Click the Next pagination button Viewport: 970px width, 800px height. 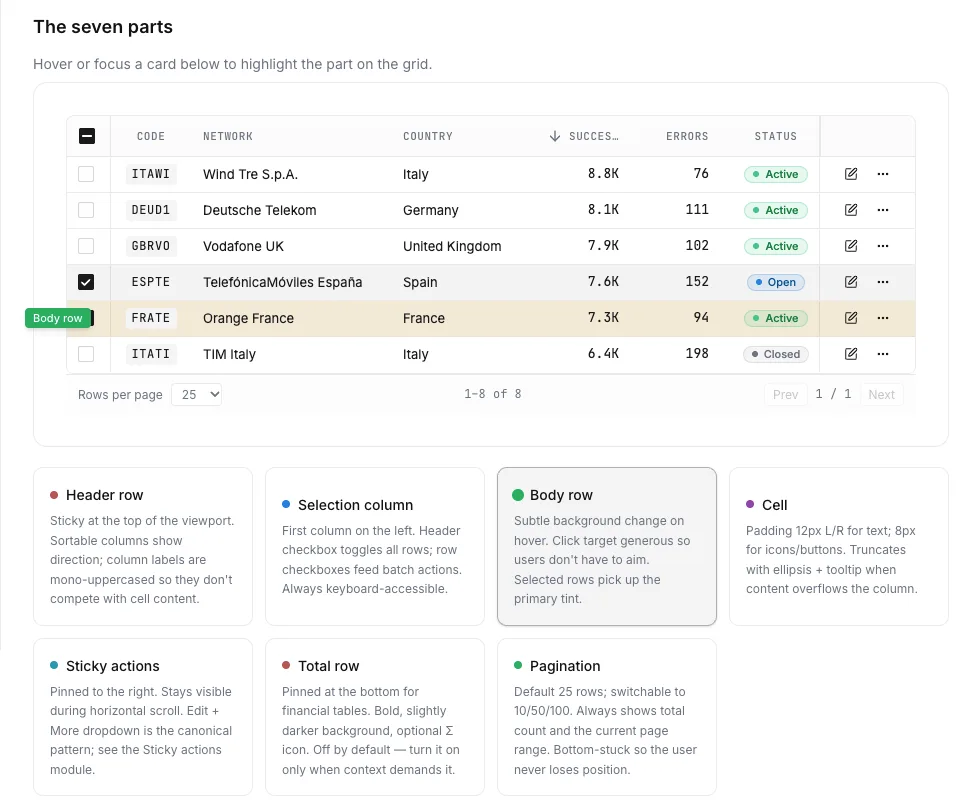pyautogui.click(x=882, y=394)
